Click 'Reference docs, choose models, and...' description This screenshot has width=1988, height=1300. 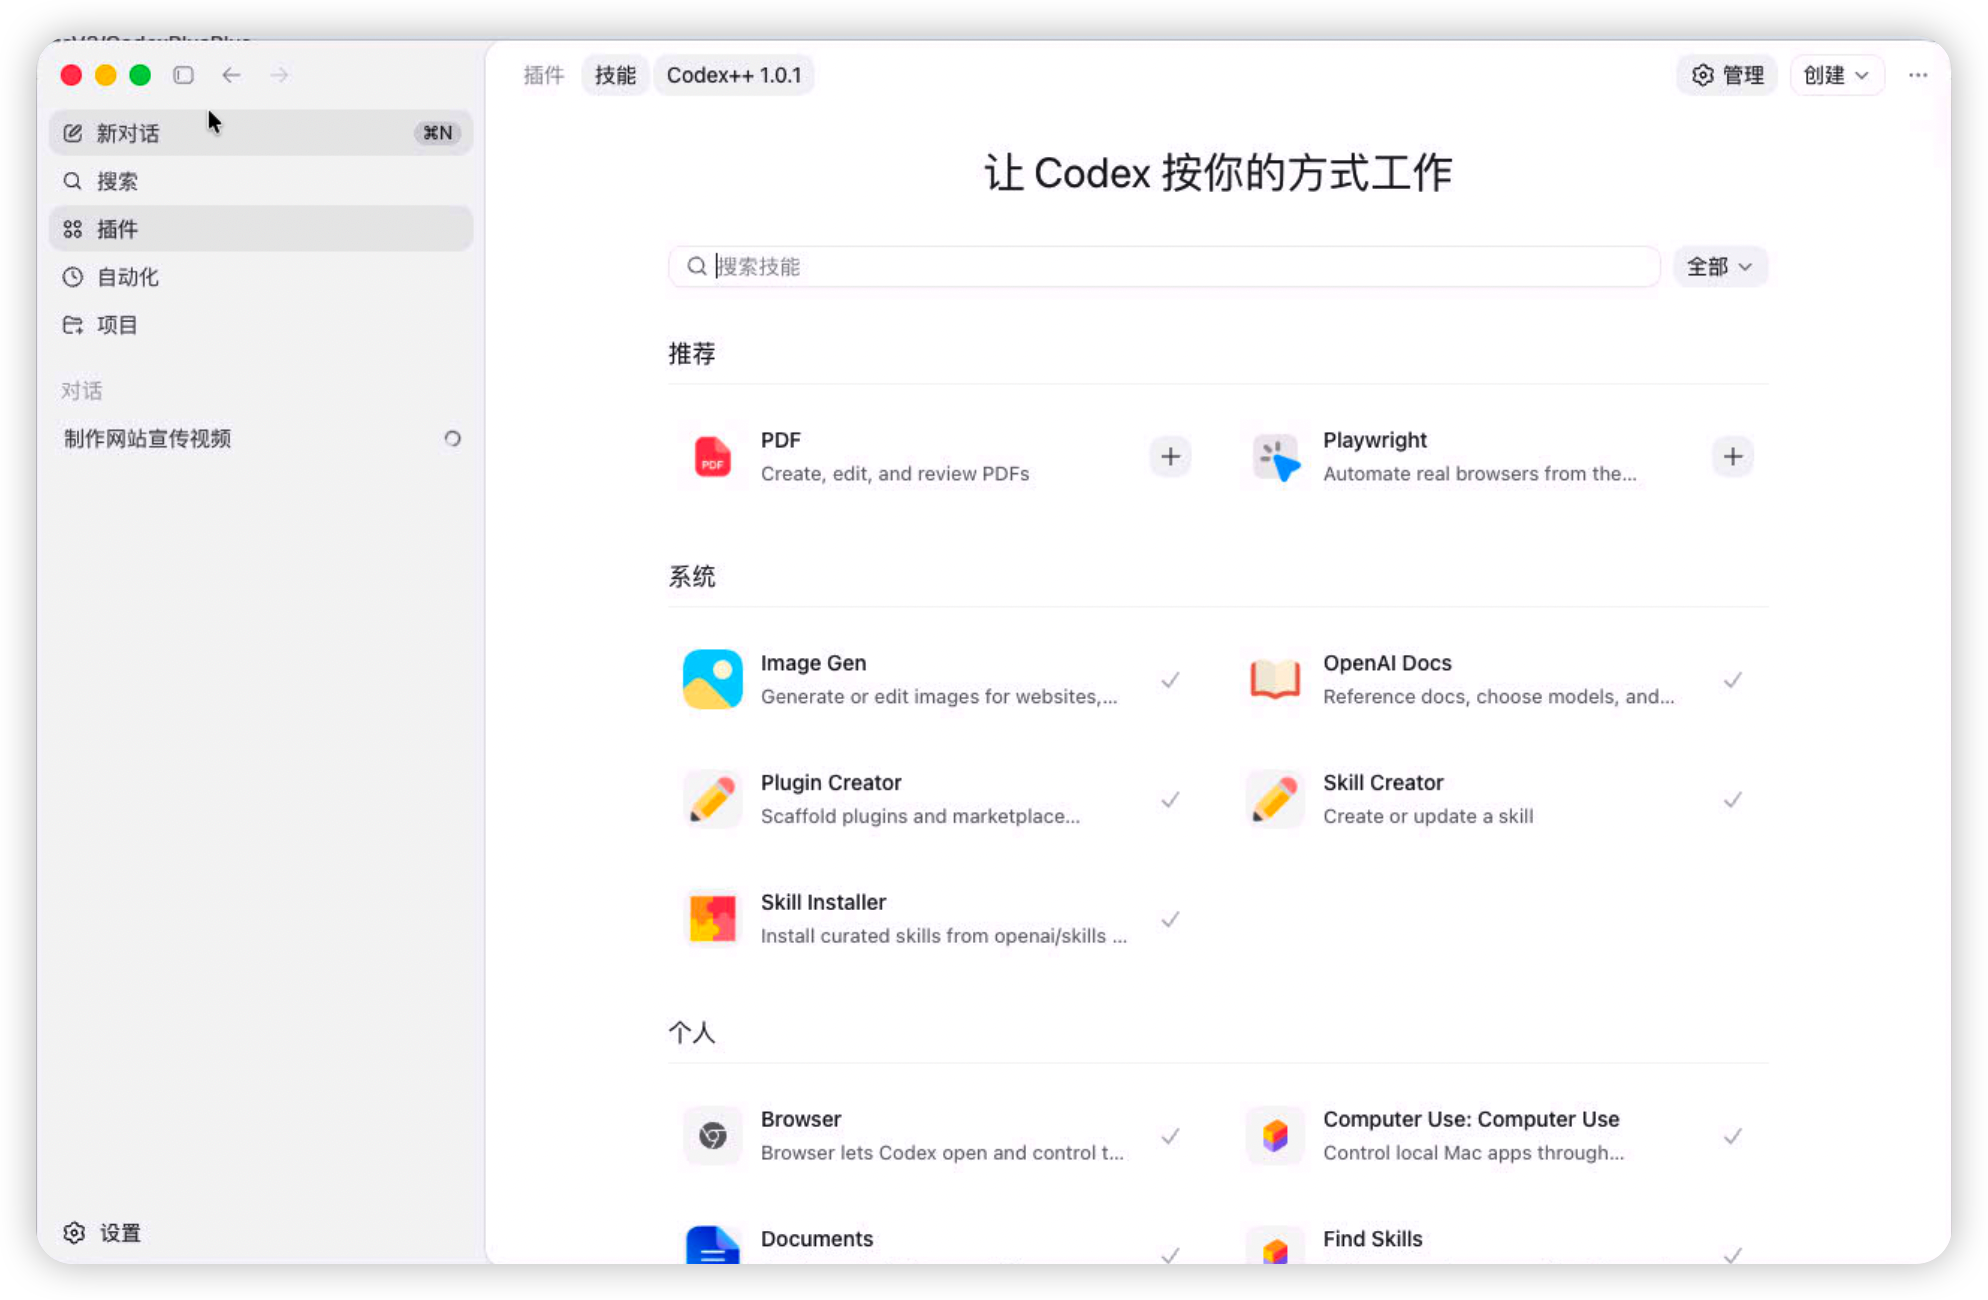[x=1498, y=696]
